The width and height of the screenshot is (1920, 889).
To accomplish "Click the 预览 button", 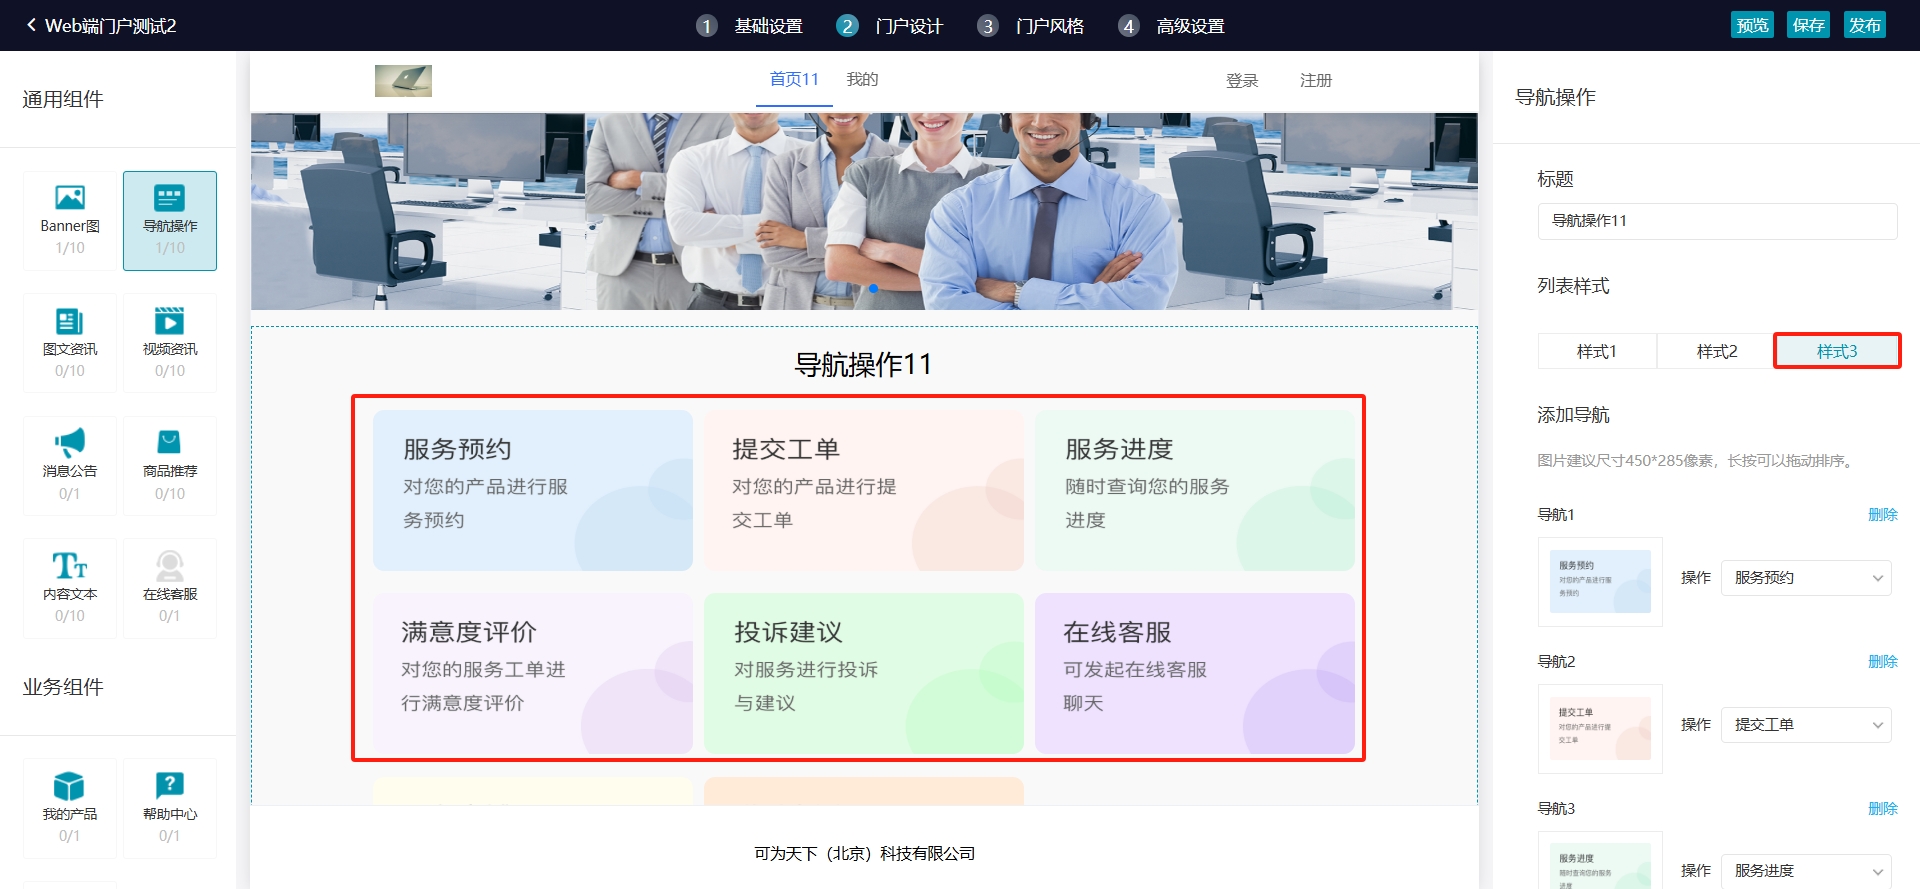I will pos(1752,25).
